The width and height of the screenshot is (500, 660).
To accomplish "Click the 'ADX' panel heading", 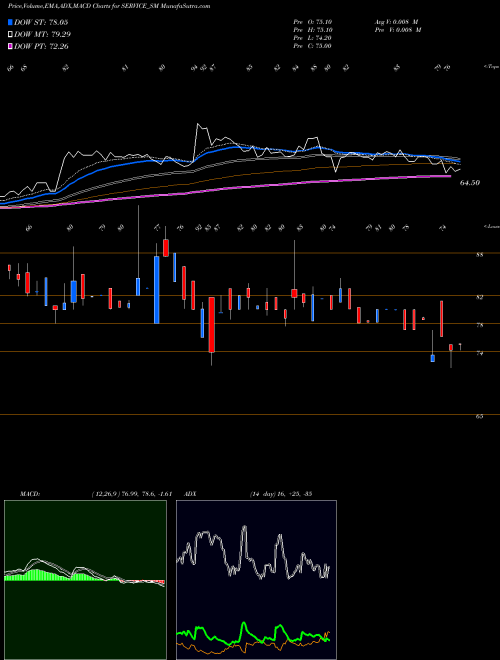I will (x=190, y=494).
